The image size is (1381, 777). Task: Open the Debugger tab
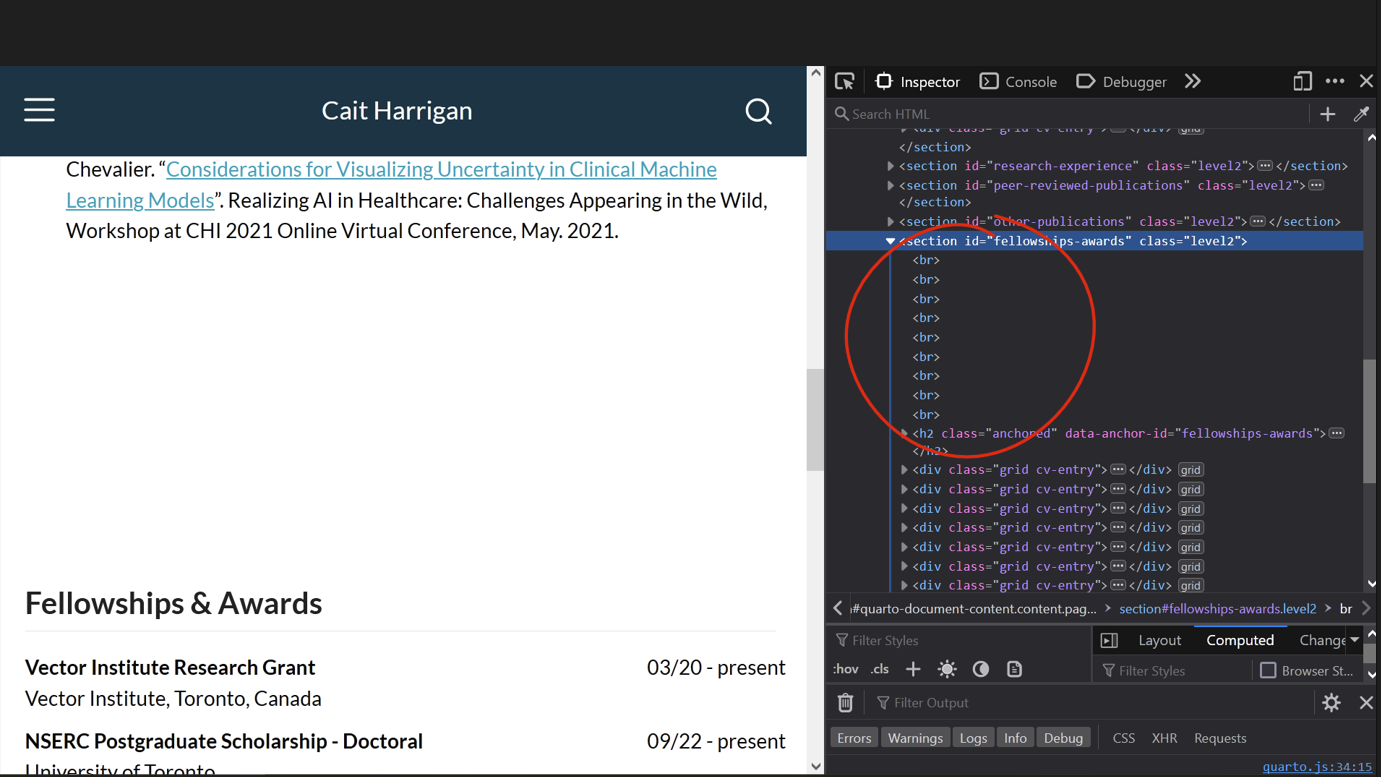pos(1121,82)
